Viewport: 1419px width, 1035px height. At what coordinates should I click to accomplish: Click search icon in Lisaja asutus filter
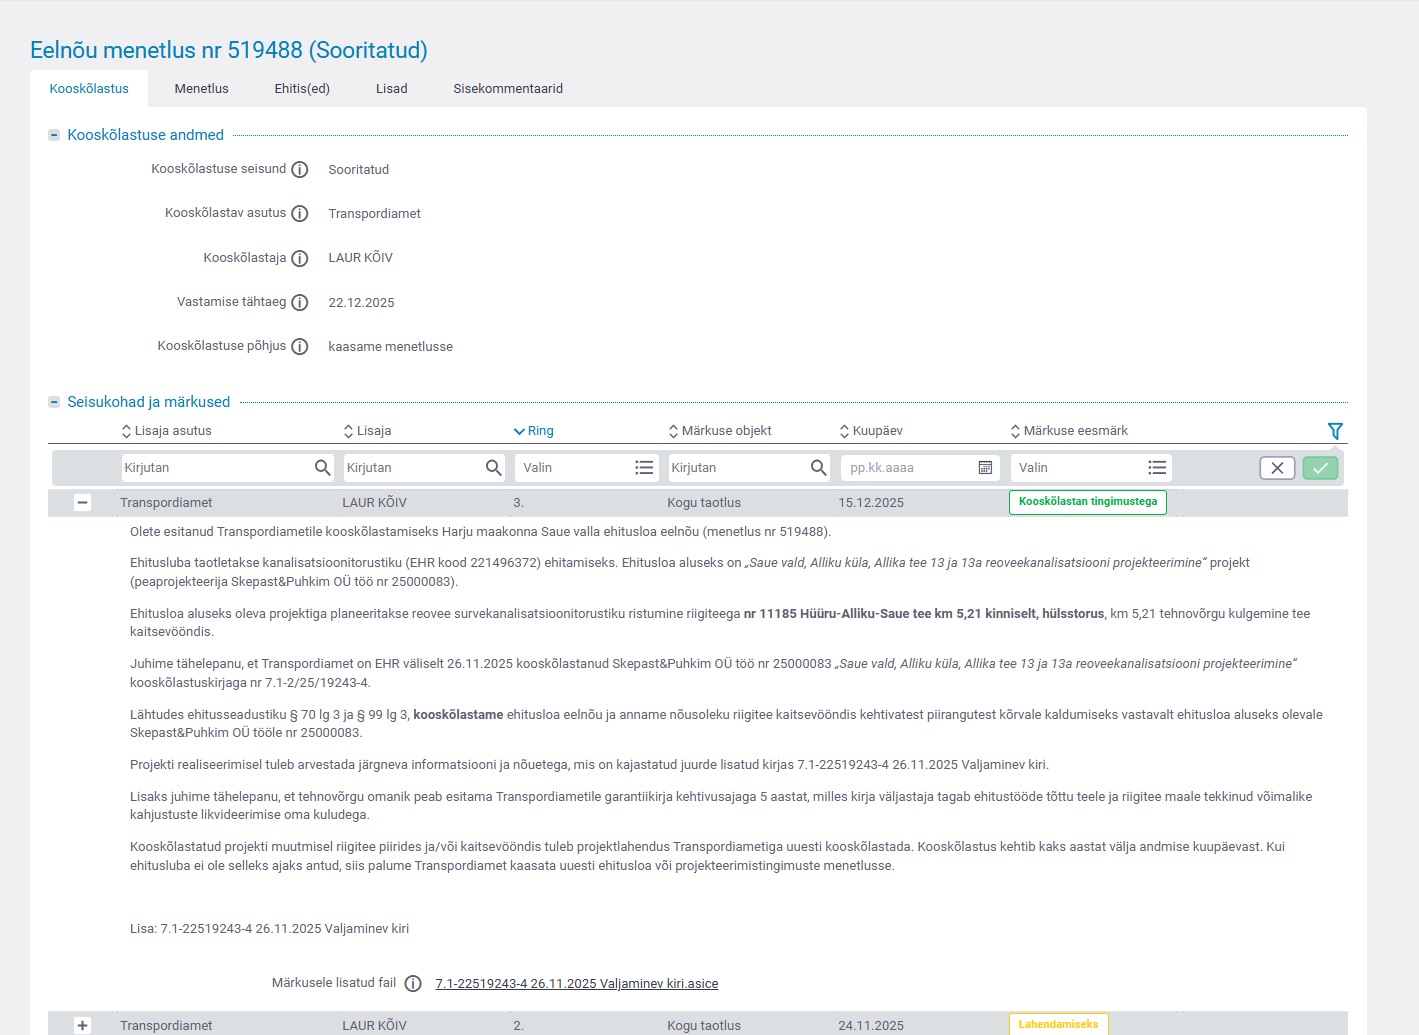pos(322,468)
